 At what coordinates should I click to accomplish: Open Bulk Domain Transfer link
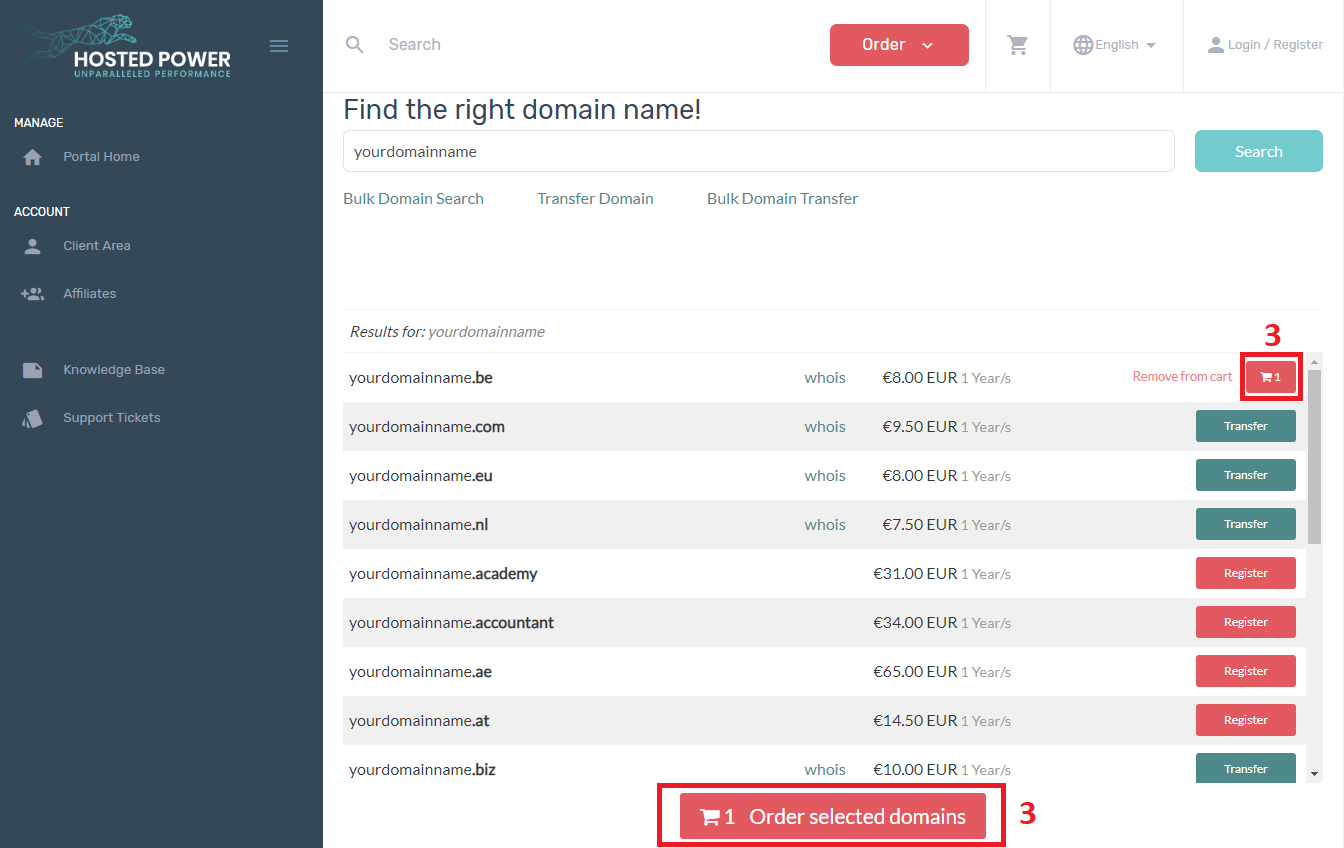pyautogui.click(x=782, y=199)
